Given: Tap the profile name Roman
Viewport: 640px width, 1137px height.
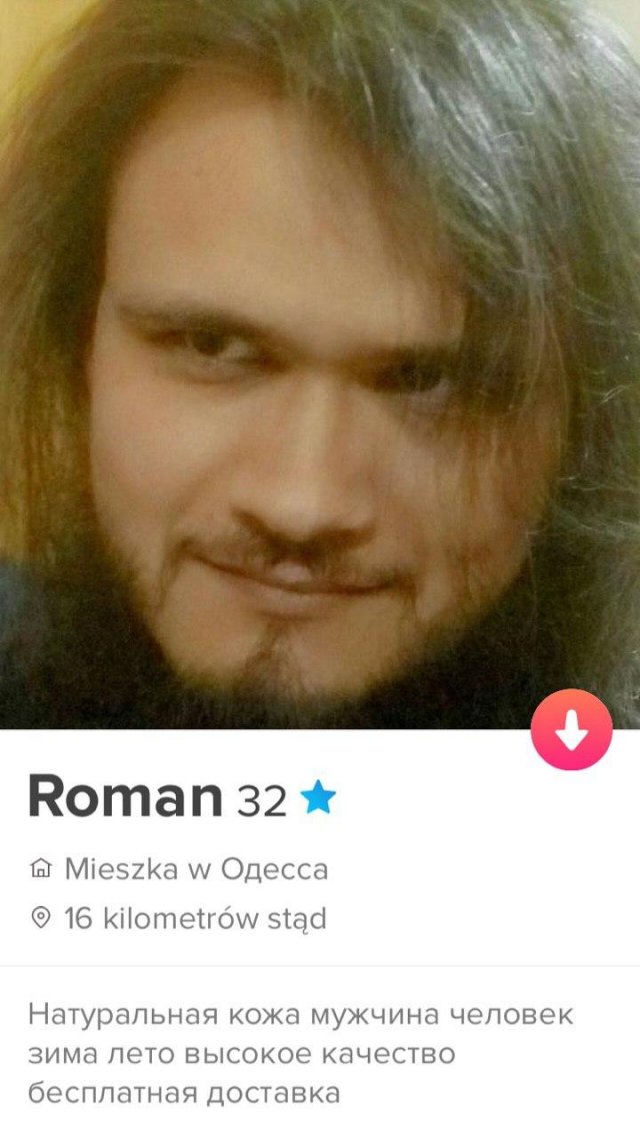Looking at the screenshot, I should [x=125, y=797].
